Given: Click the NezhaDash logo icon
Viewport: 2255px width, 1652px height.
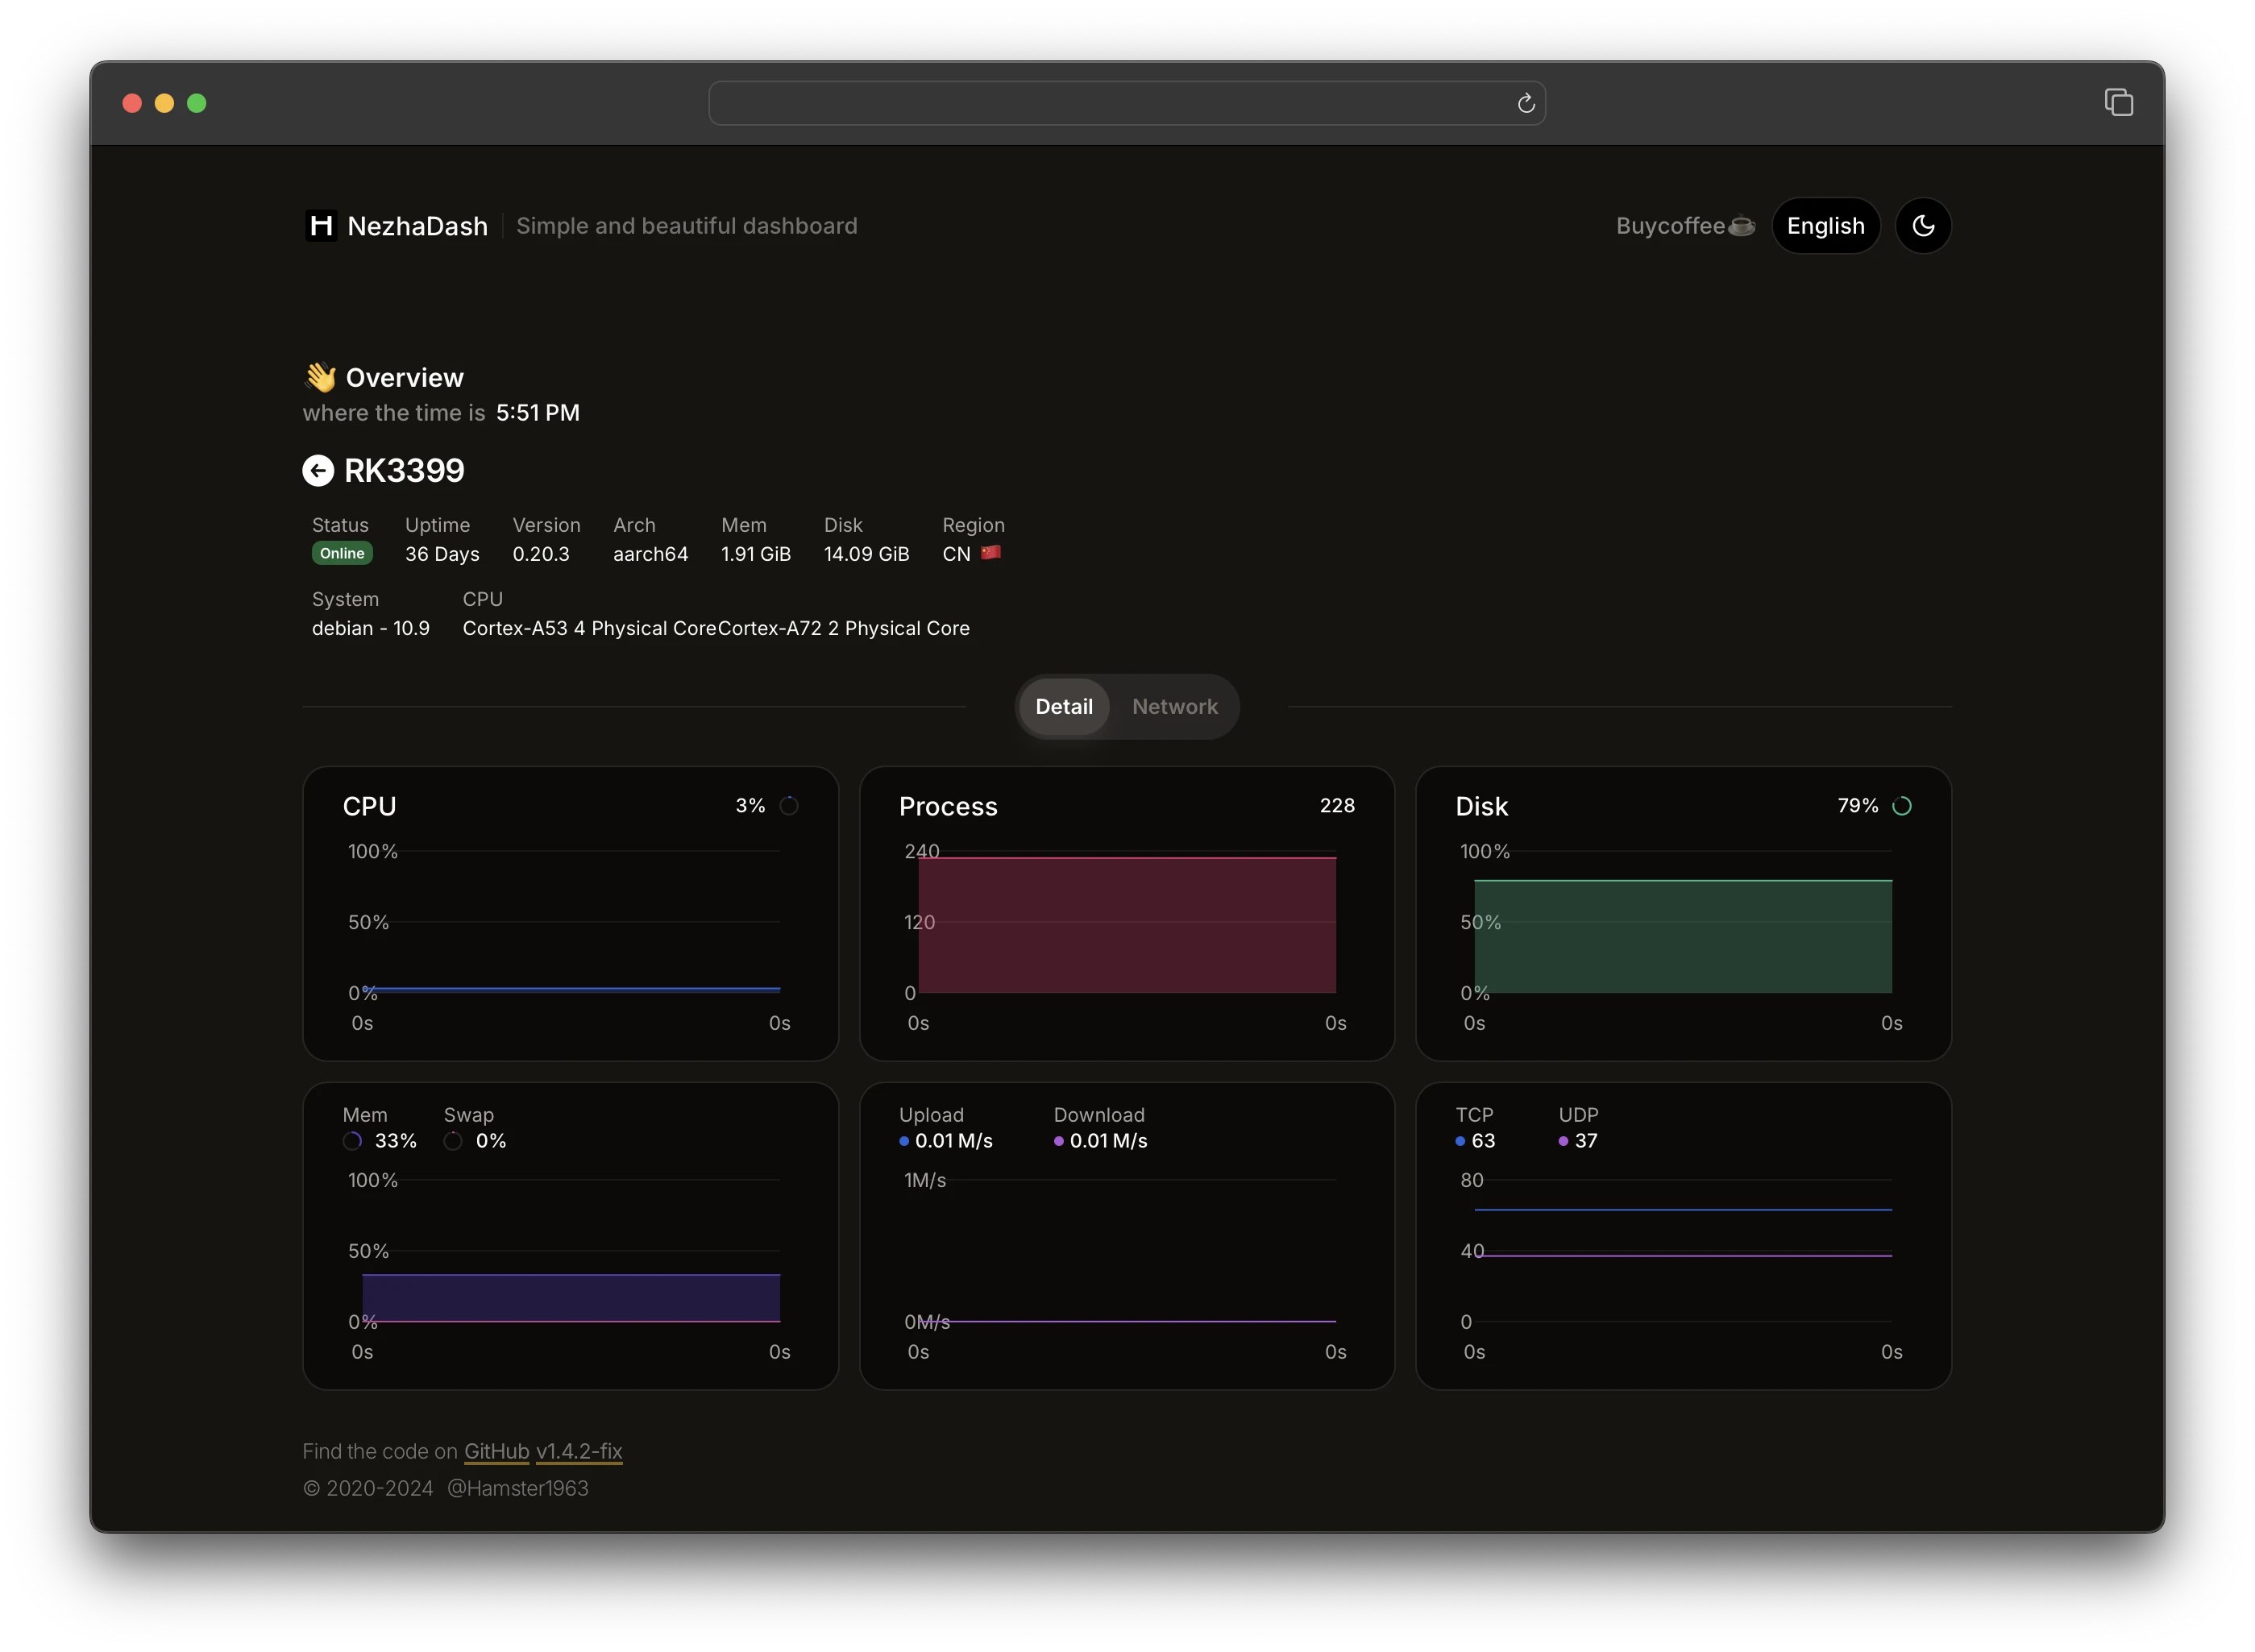Looking at the screenshot, I should [321, 226].
